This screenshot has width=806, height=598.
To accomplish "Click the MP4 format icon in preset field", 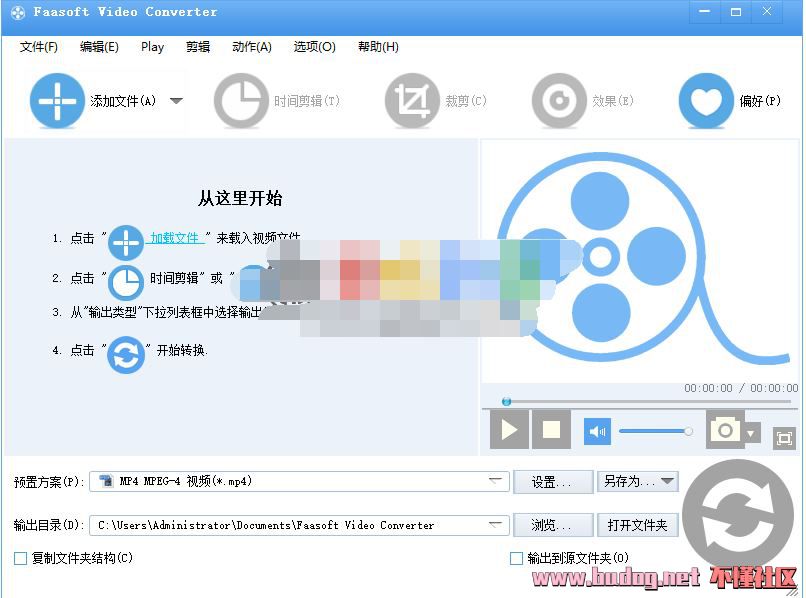I will point(106,481).
